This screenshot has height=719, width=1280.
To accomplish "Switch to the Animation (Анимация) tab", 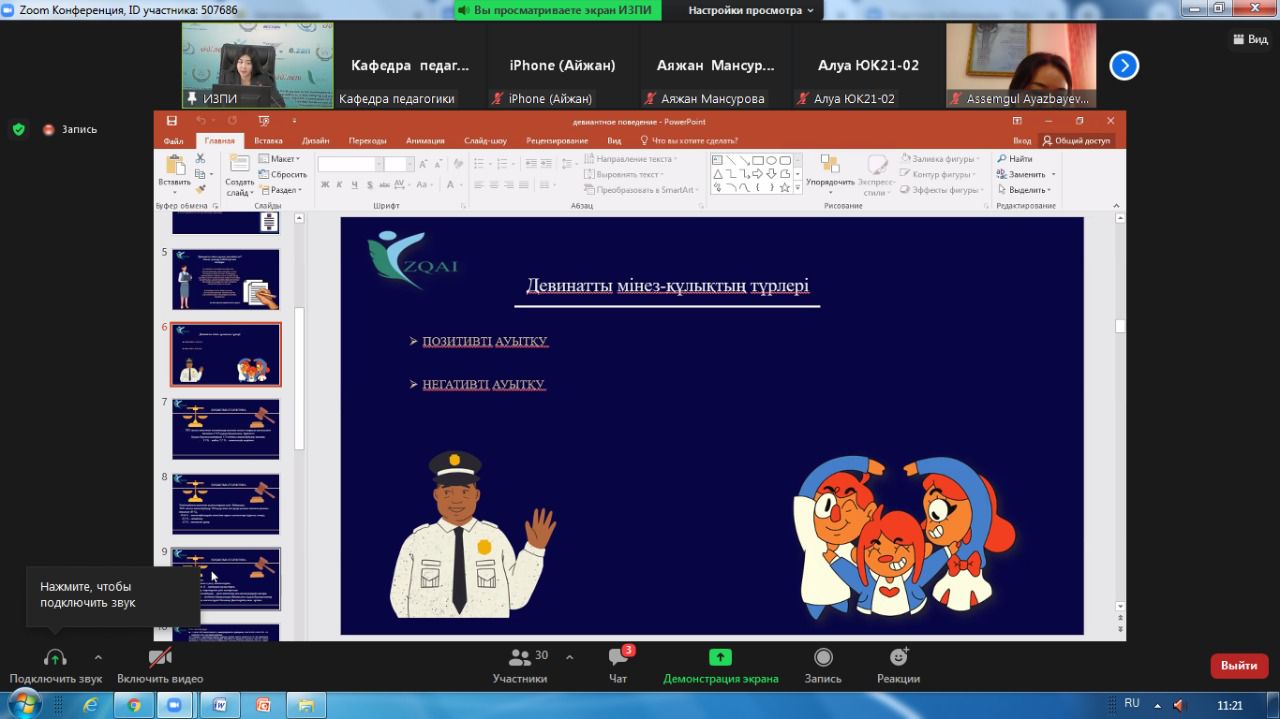I will click(x=425, y=141).
